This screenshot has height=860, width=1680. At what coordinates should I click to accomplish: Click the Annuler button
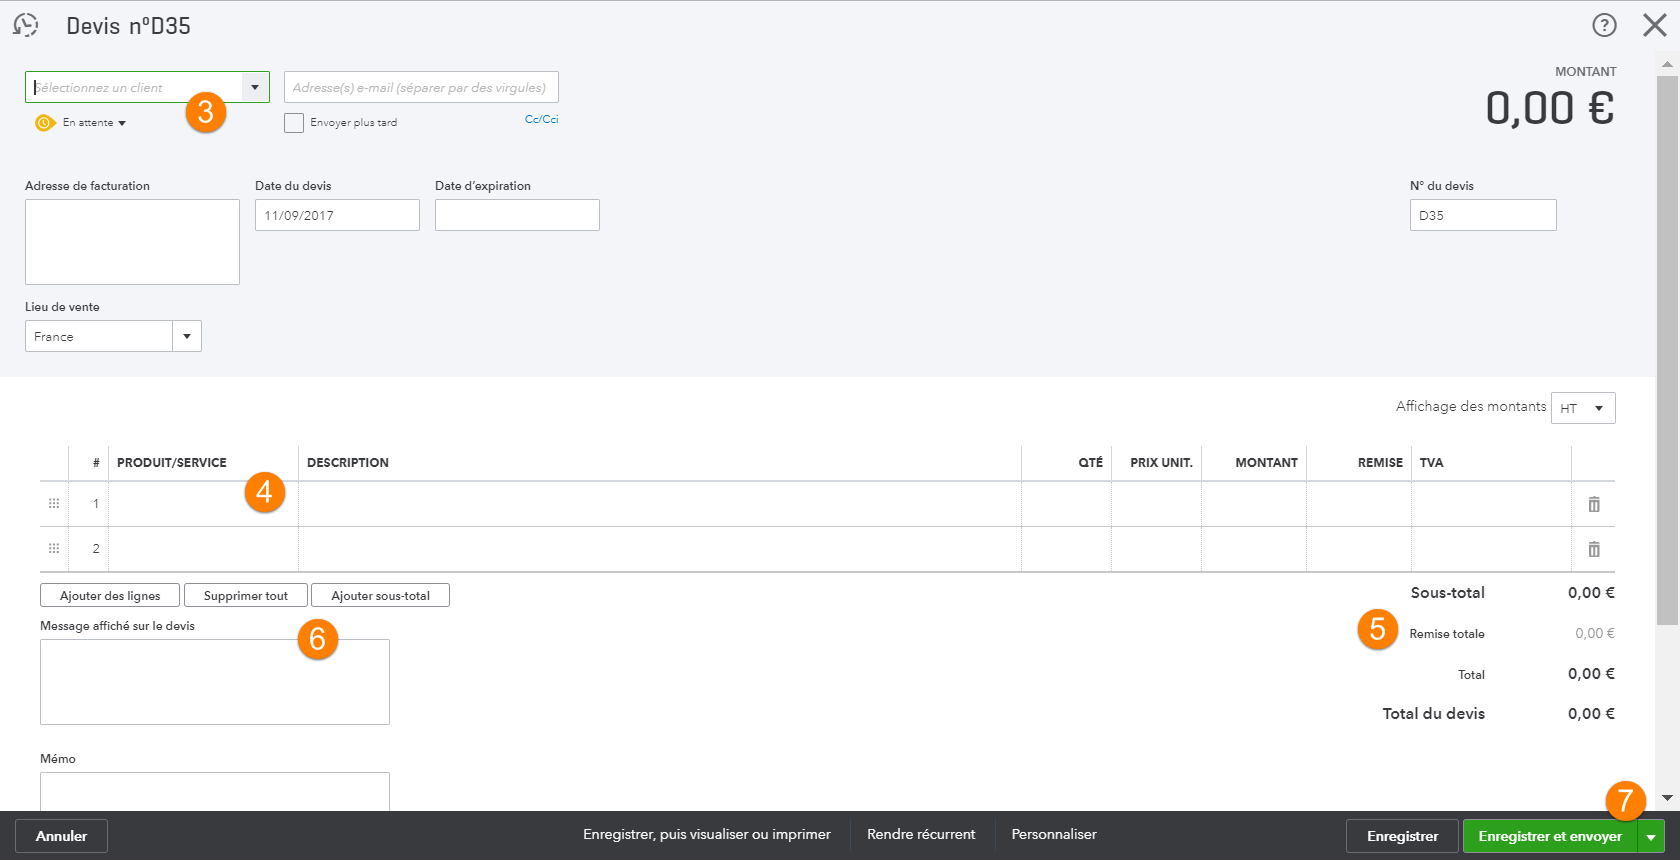[x=61, y=836]
